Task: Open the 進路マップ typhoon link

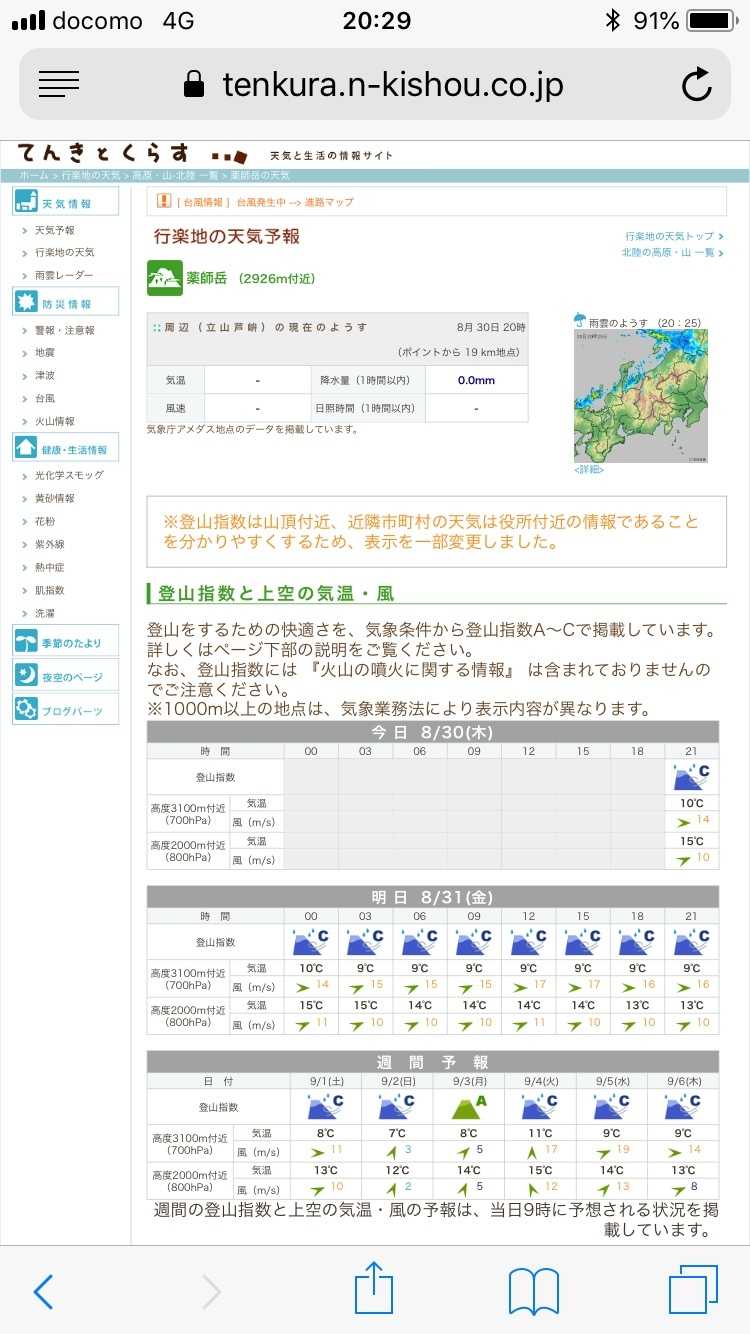Action: (329, 202)
